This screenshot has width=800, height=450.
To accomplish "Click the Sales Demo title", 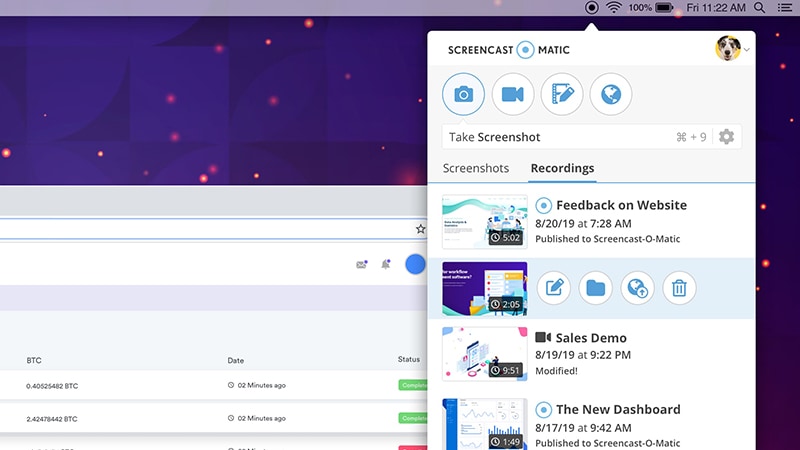I will [x=591, y=338].
